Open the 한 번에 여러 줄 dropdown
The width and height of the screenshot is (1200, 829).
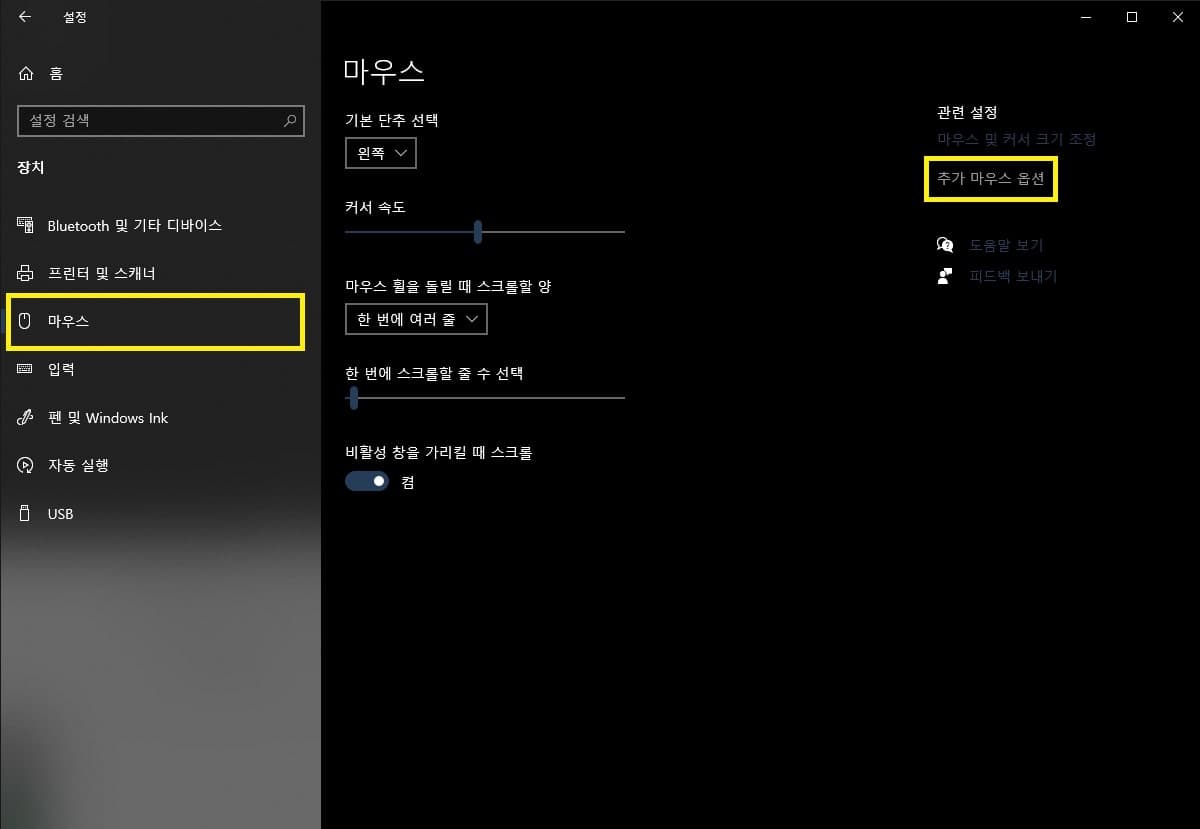416,319
